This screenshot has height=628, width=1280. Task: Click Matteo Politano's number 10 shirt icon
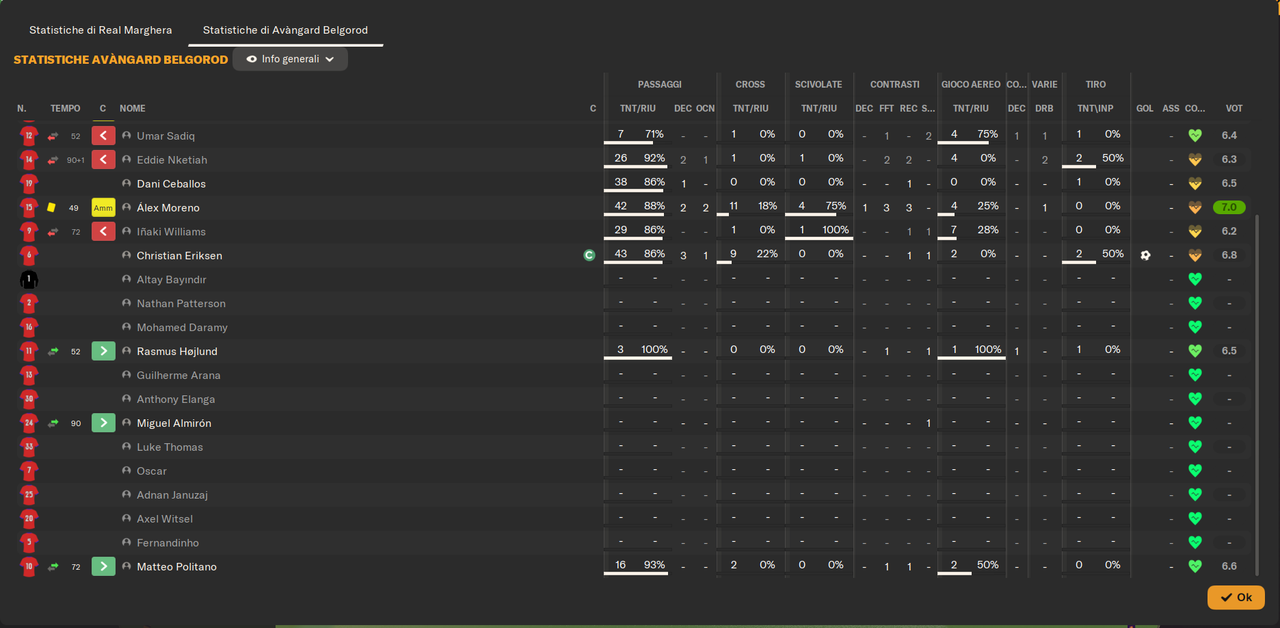click(29, 567)
